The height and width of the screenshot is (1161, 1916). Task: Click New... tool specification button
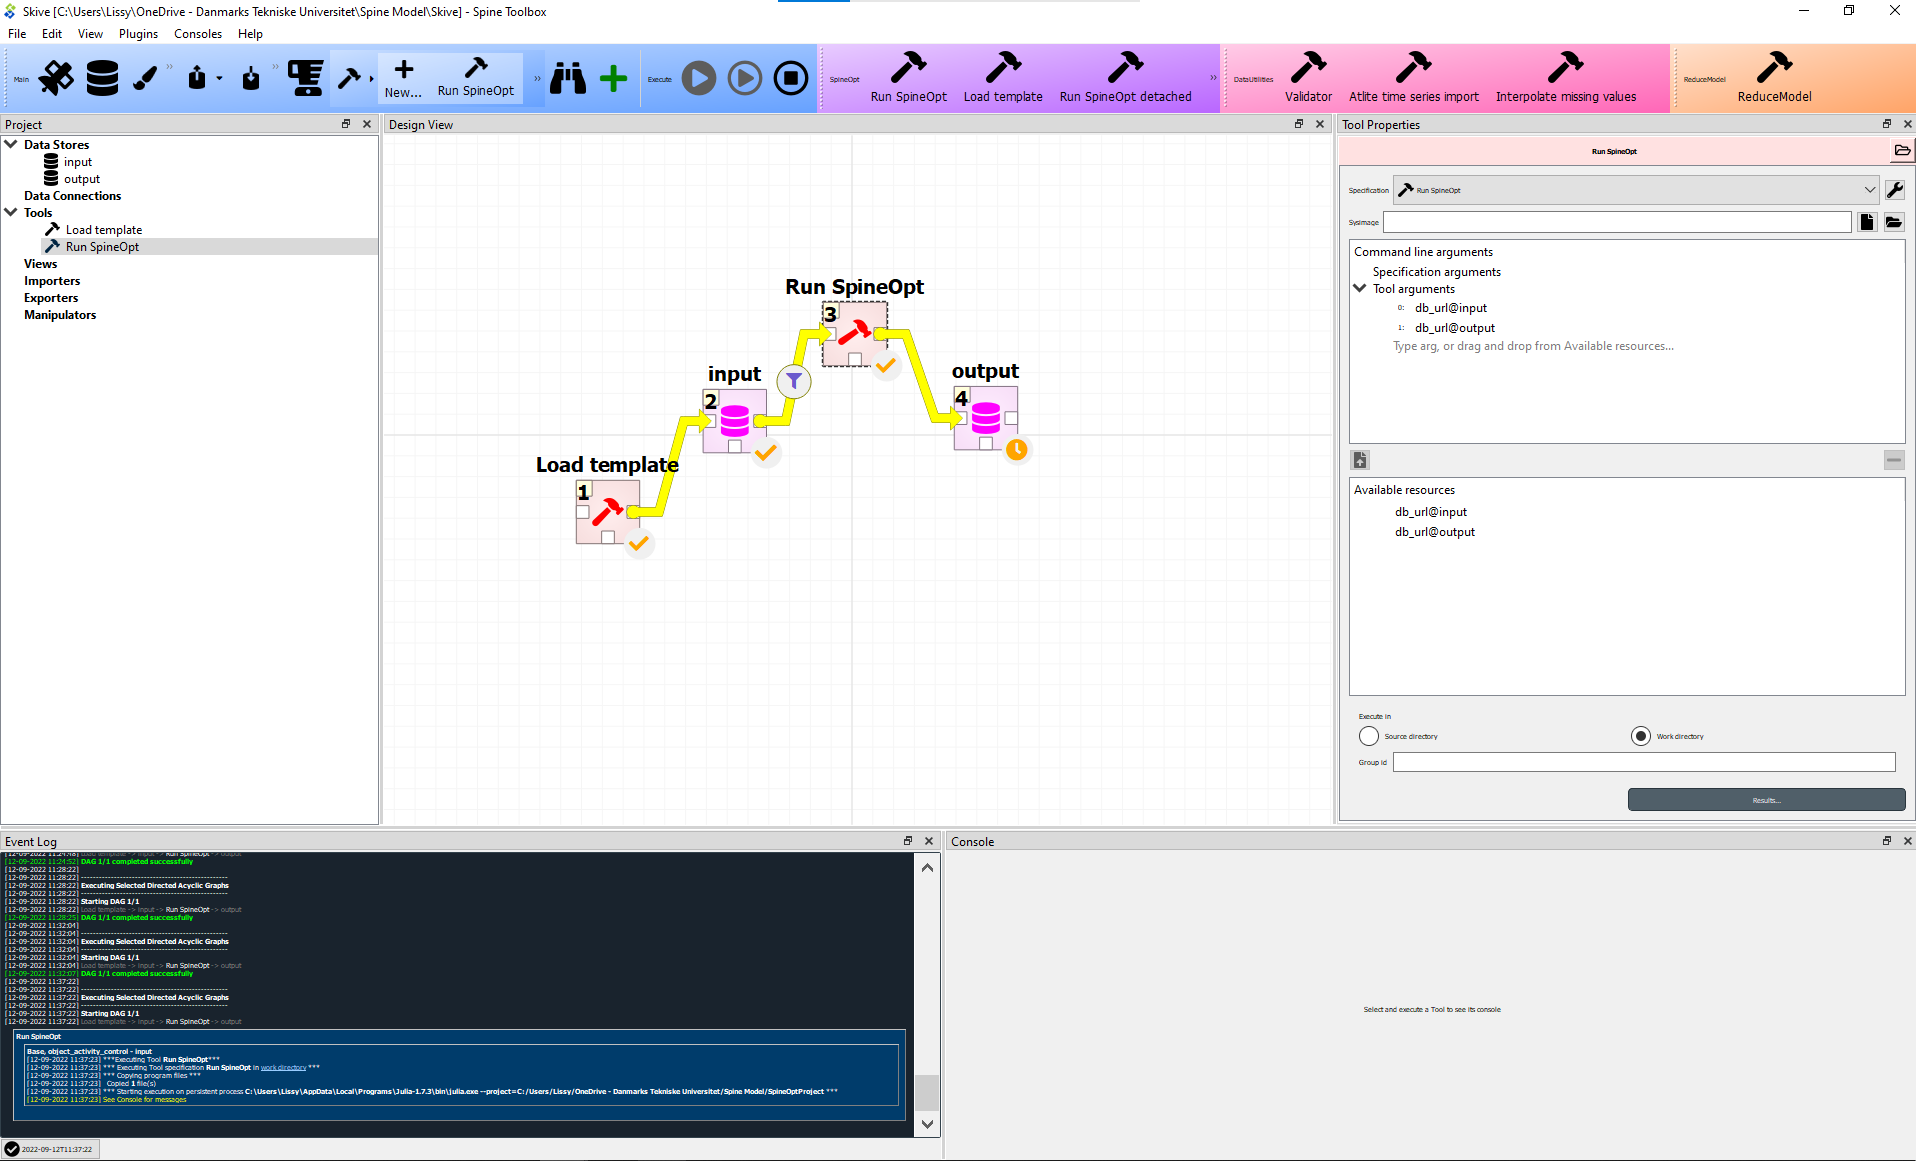(404, 78)
